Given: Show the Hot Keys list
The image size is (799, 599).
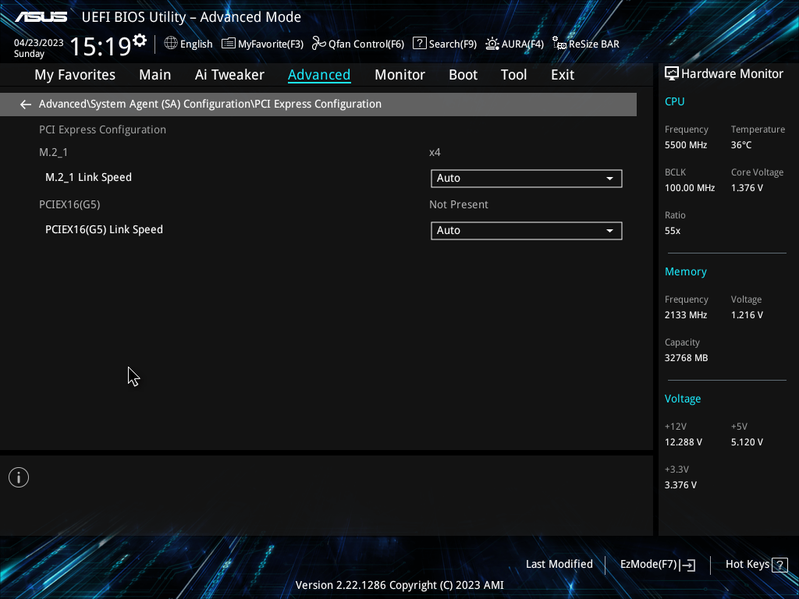Looking at the screenshot, I should [x=756, y=565].
